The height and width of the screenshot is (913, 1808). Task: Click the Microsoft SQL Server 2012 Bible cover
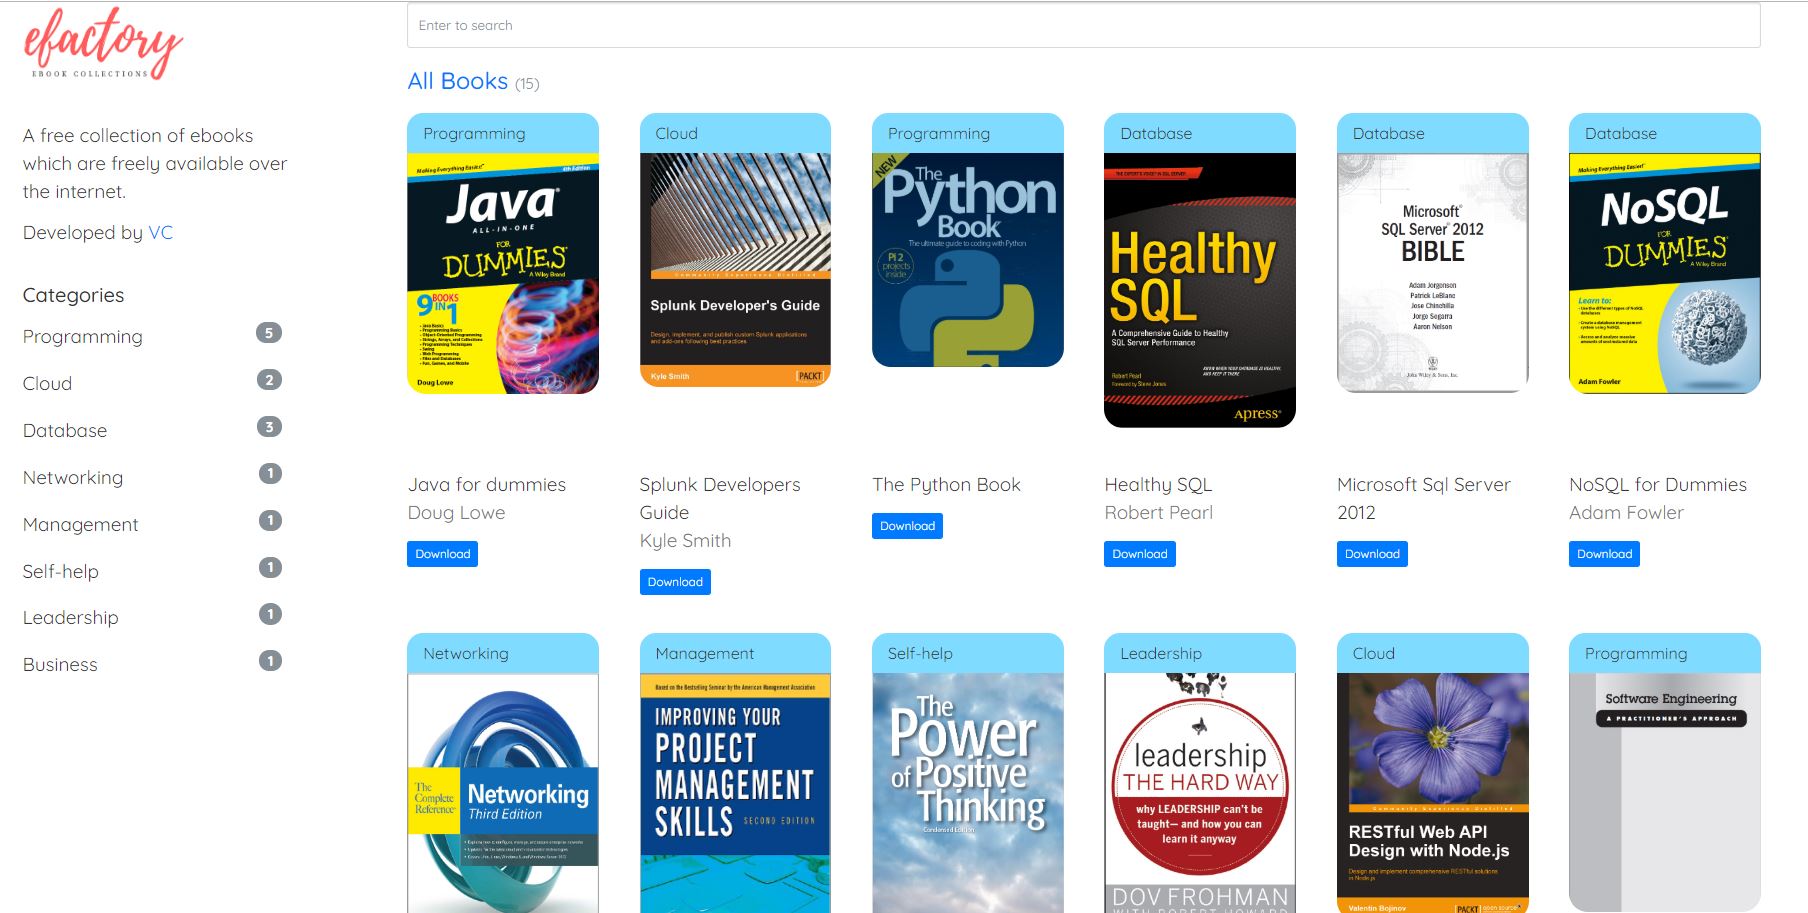tap(1432, 273)
